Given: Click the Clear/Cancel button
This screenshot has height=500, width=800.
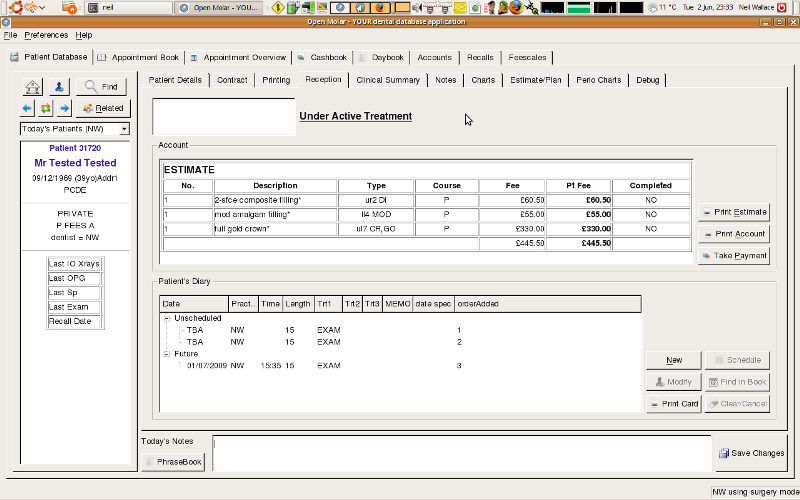Looking at the screenshot, I should click(x=737, y=404).
